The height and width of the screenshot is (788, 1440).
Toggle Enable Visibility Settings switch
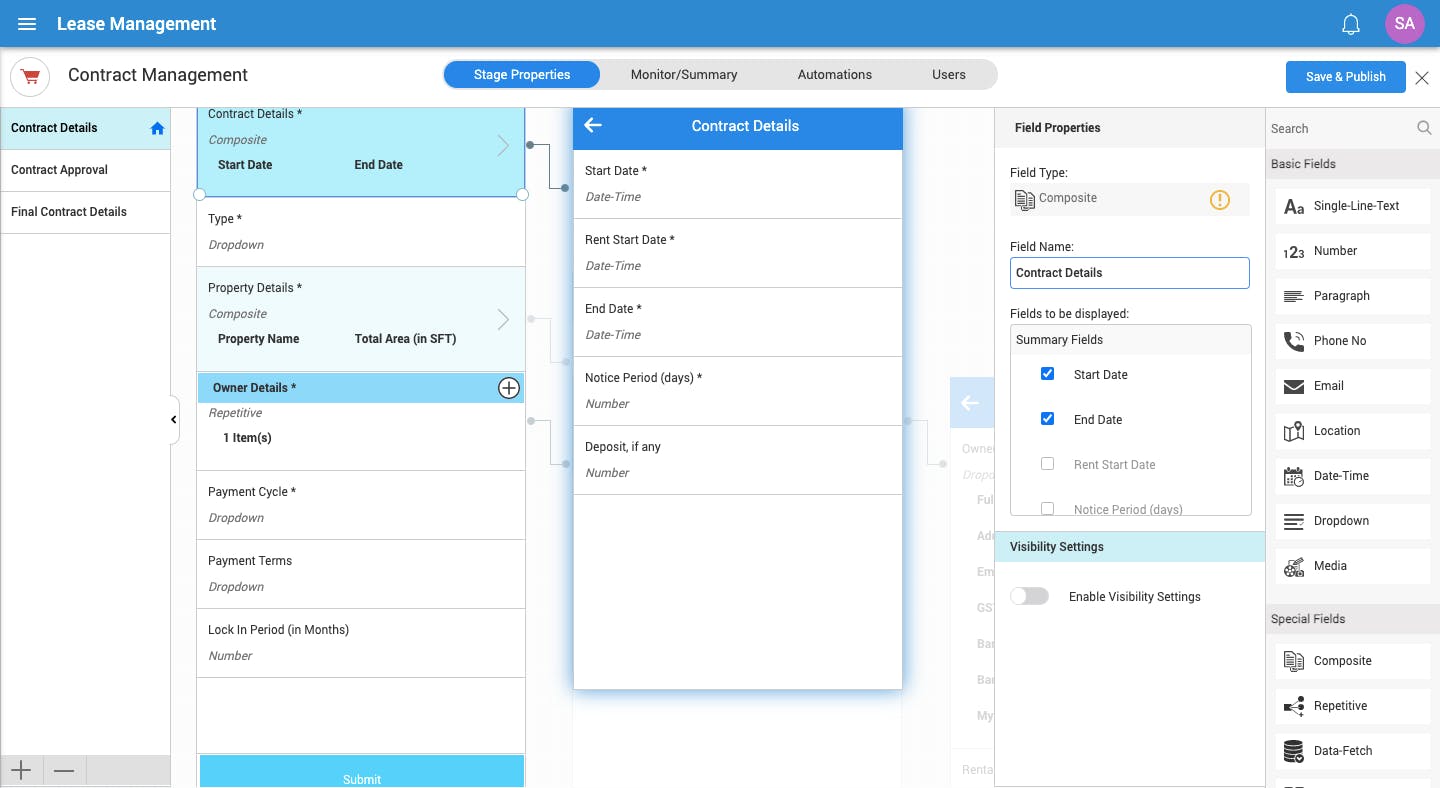tap(1029, 596)
